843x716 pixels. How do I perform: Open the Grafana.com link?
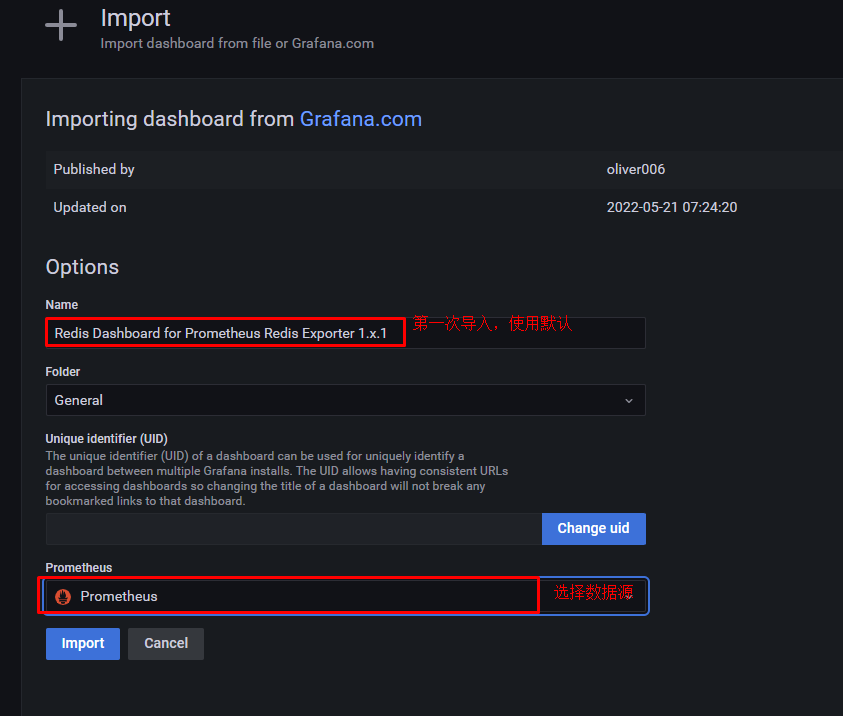coord(361,119)
